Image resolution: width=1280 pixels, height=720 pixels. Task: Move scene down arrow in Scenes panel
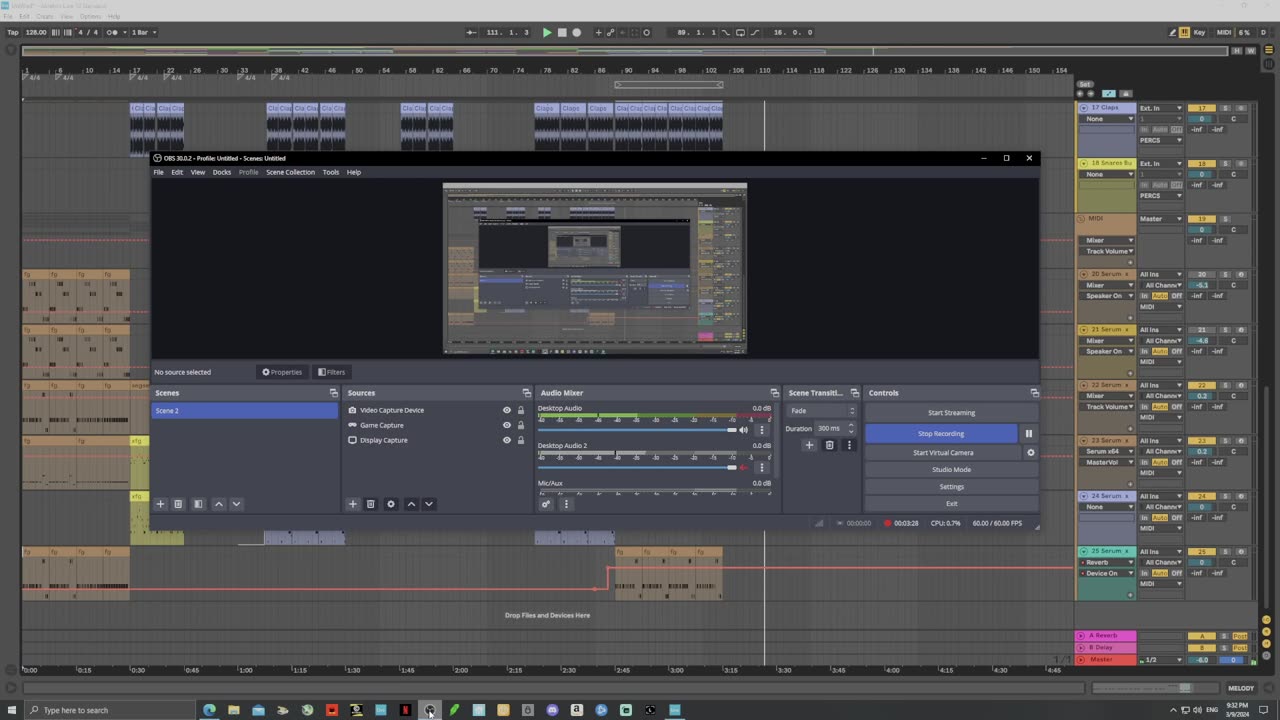pyautogui.click(x=236, y=504)
